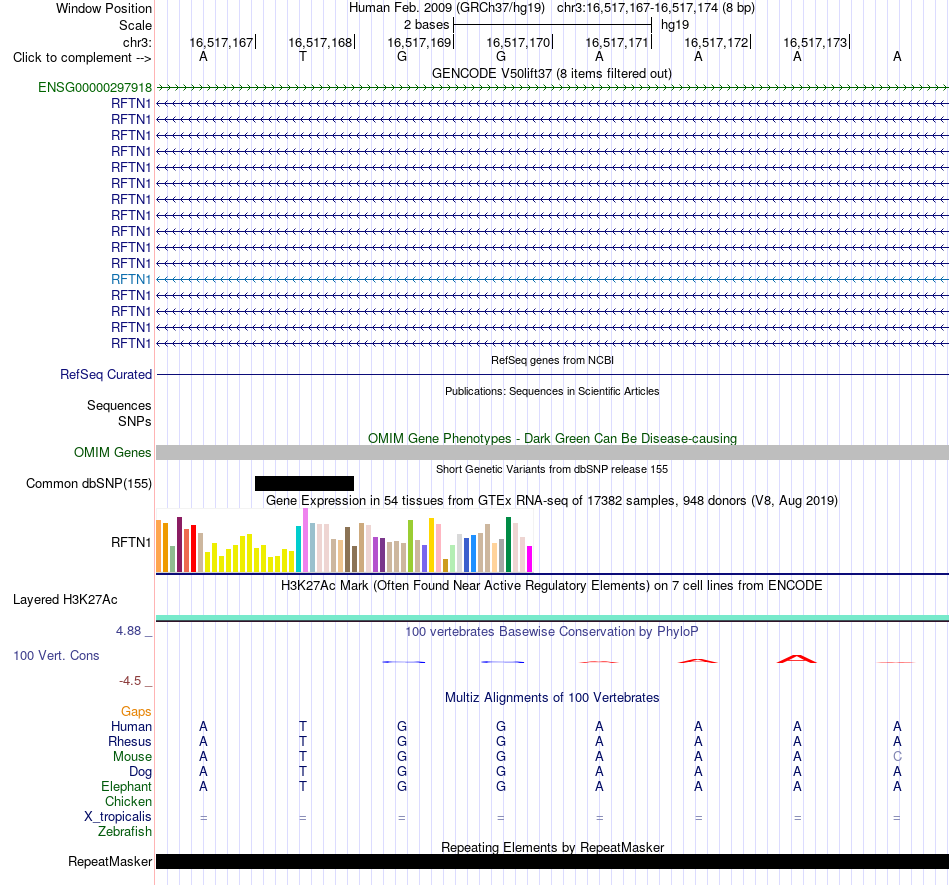
Task: Click 'Multiz Alignments of 100 Vertebrates' title
Action: 552,698
